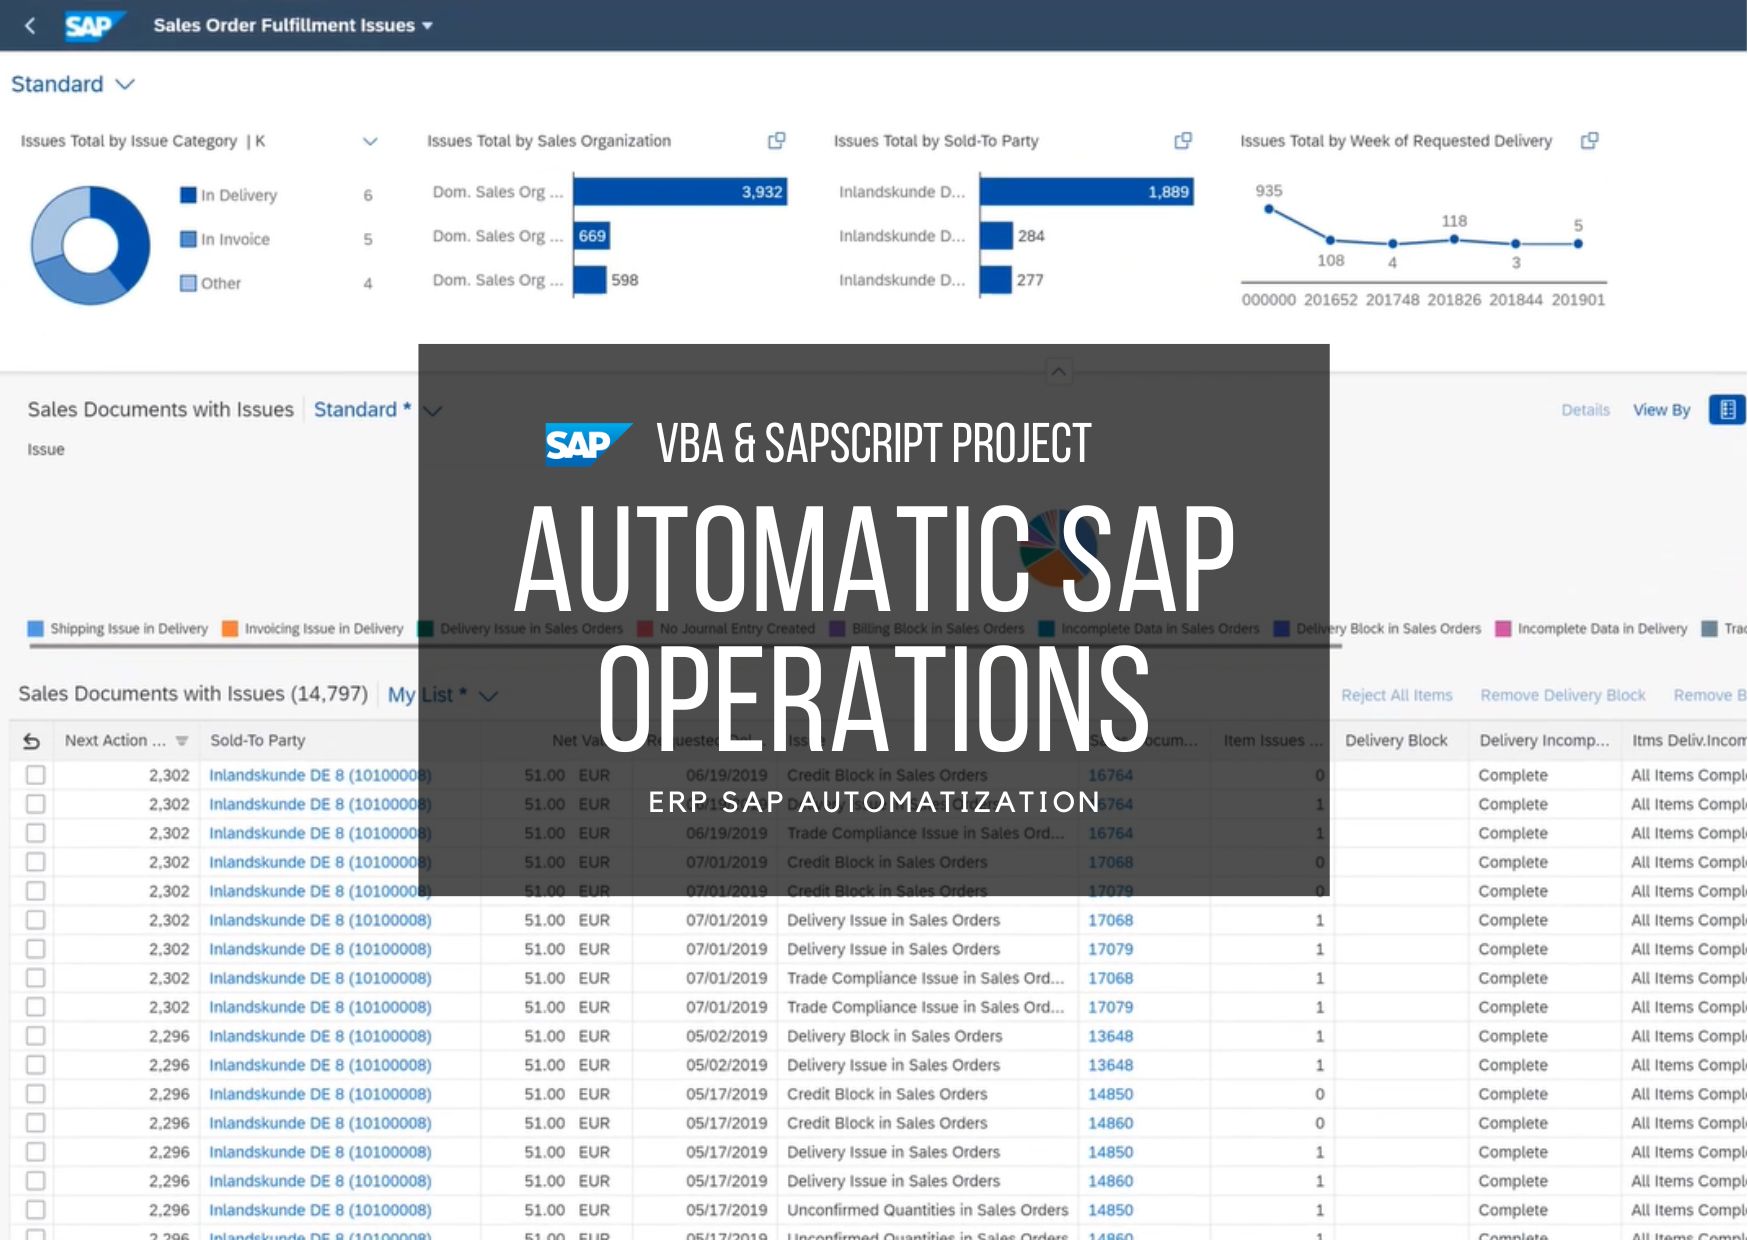Go back using the header arrow
This screenshot has height=1240, width=1748.
coord(30,26)
